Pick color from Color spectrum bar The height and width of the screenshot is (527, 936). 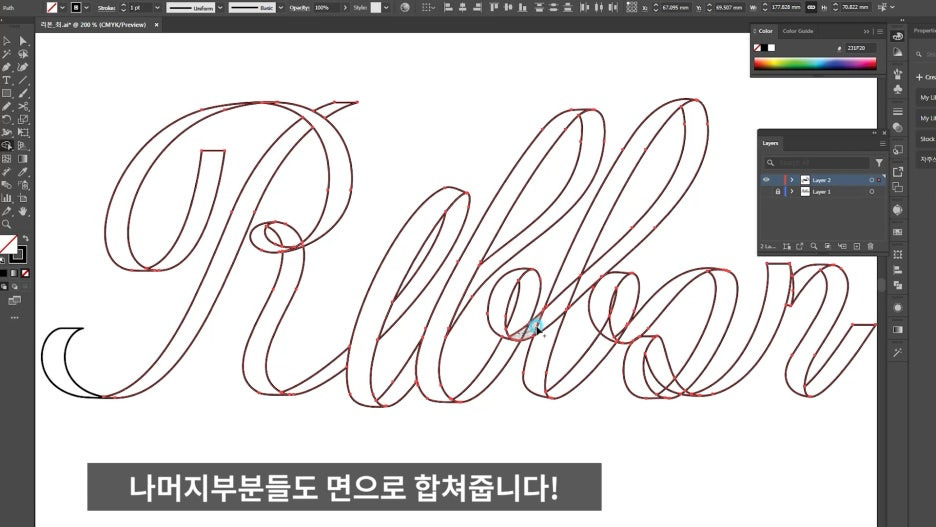815,64
